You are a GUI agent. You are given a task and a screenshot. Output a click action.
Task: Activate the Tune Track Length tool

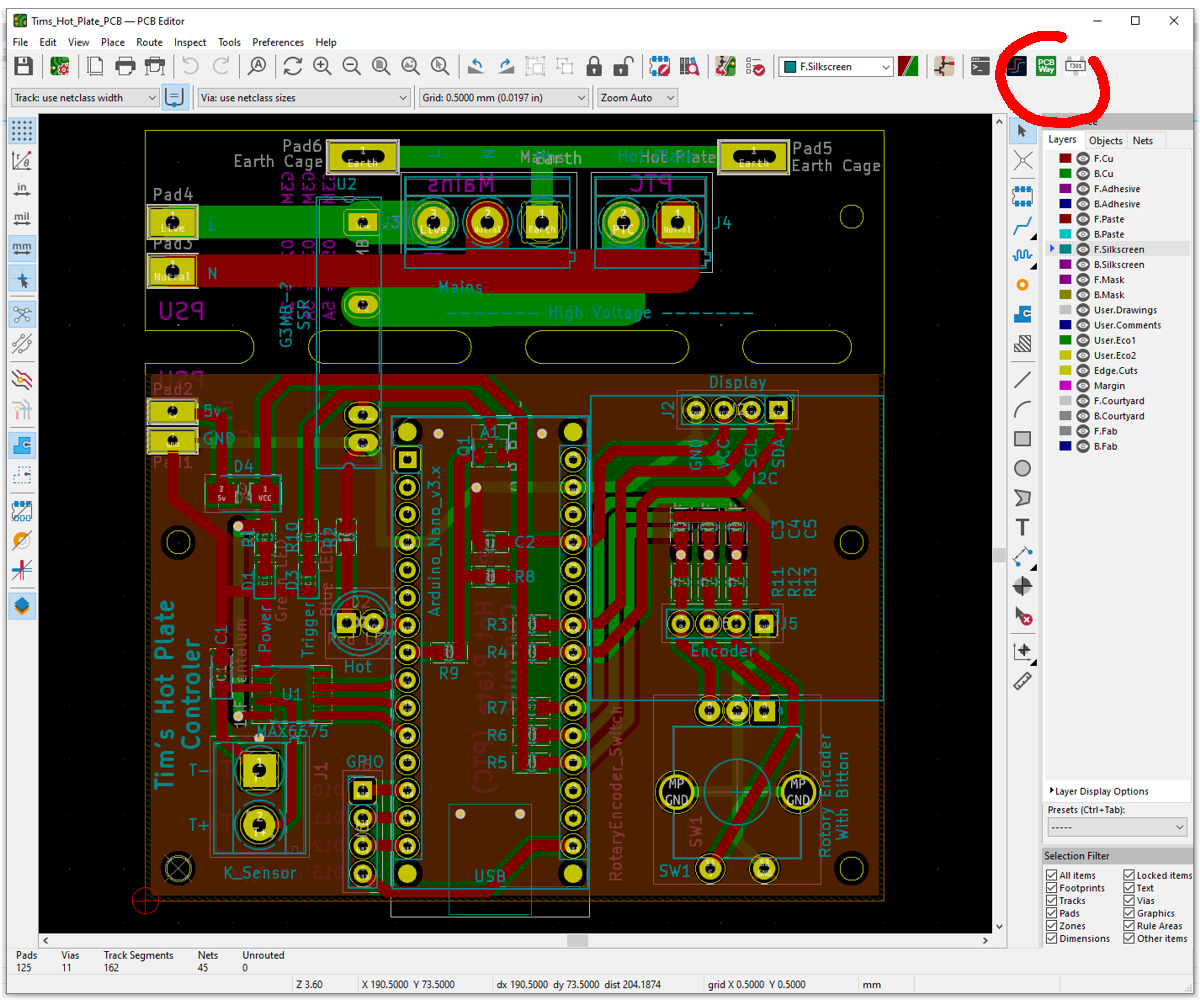pos(1022,256)
